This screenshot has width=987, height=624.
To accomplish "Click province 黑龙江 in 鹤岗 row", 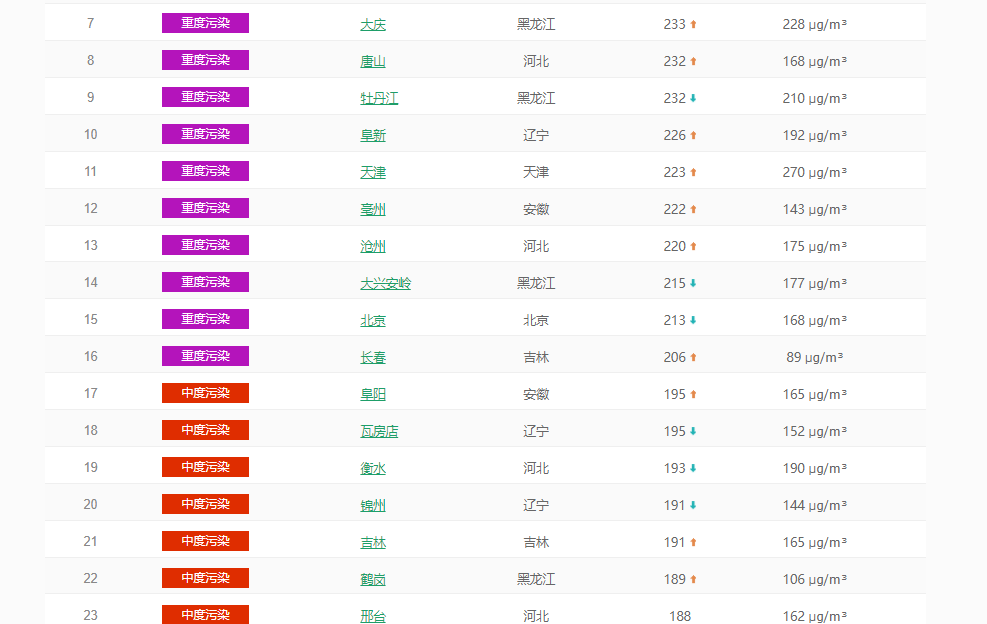I will coord(536,579).
